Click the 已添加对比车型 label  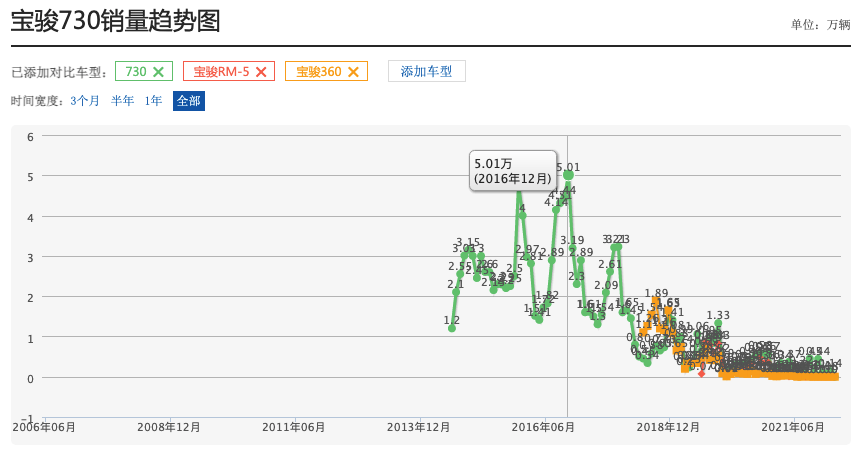59,72
